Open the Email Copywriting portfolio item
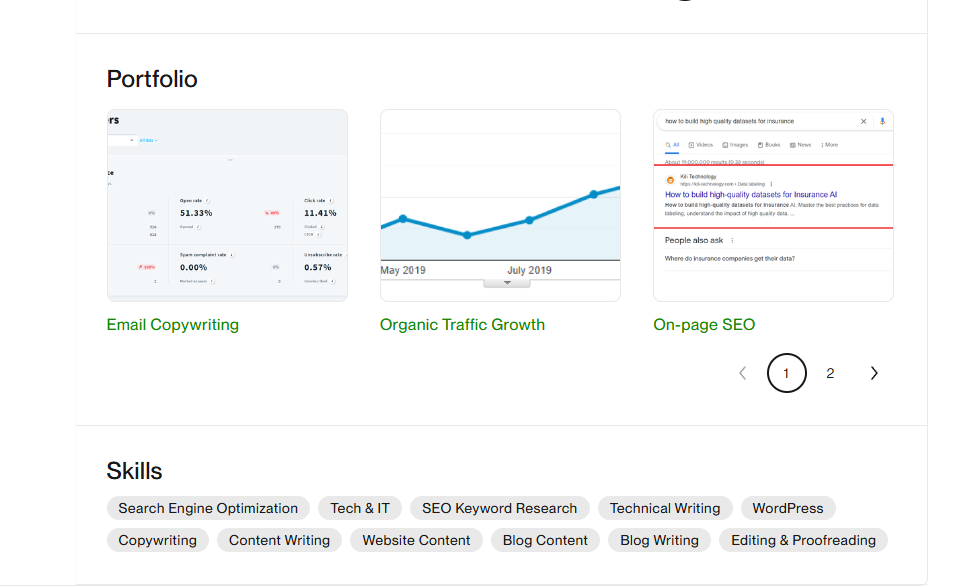Screen dimensions: 958x586 click(x=172, y=324)
